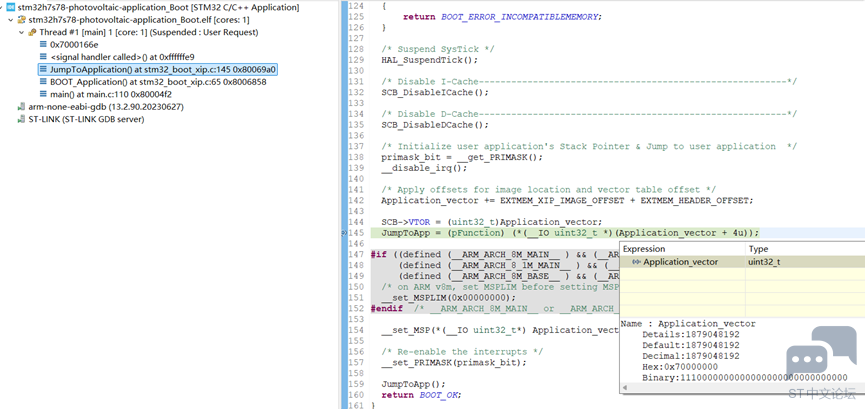865x409 pixels.
Task: Collapse the Boot.elf process node
Action: pyautogui.click(x=11, y=20)
